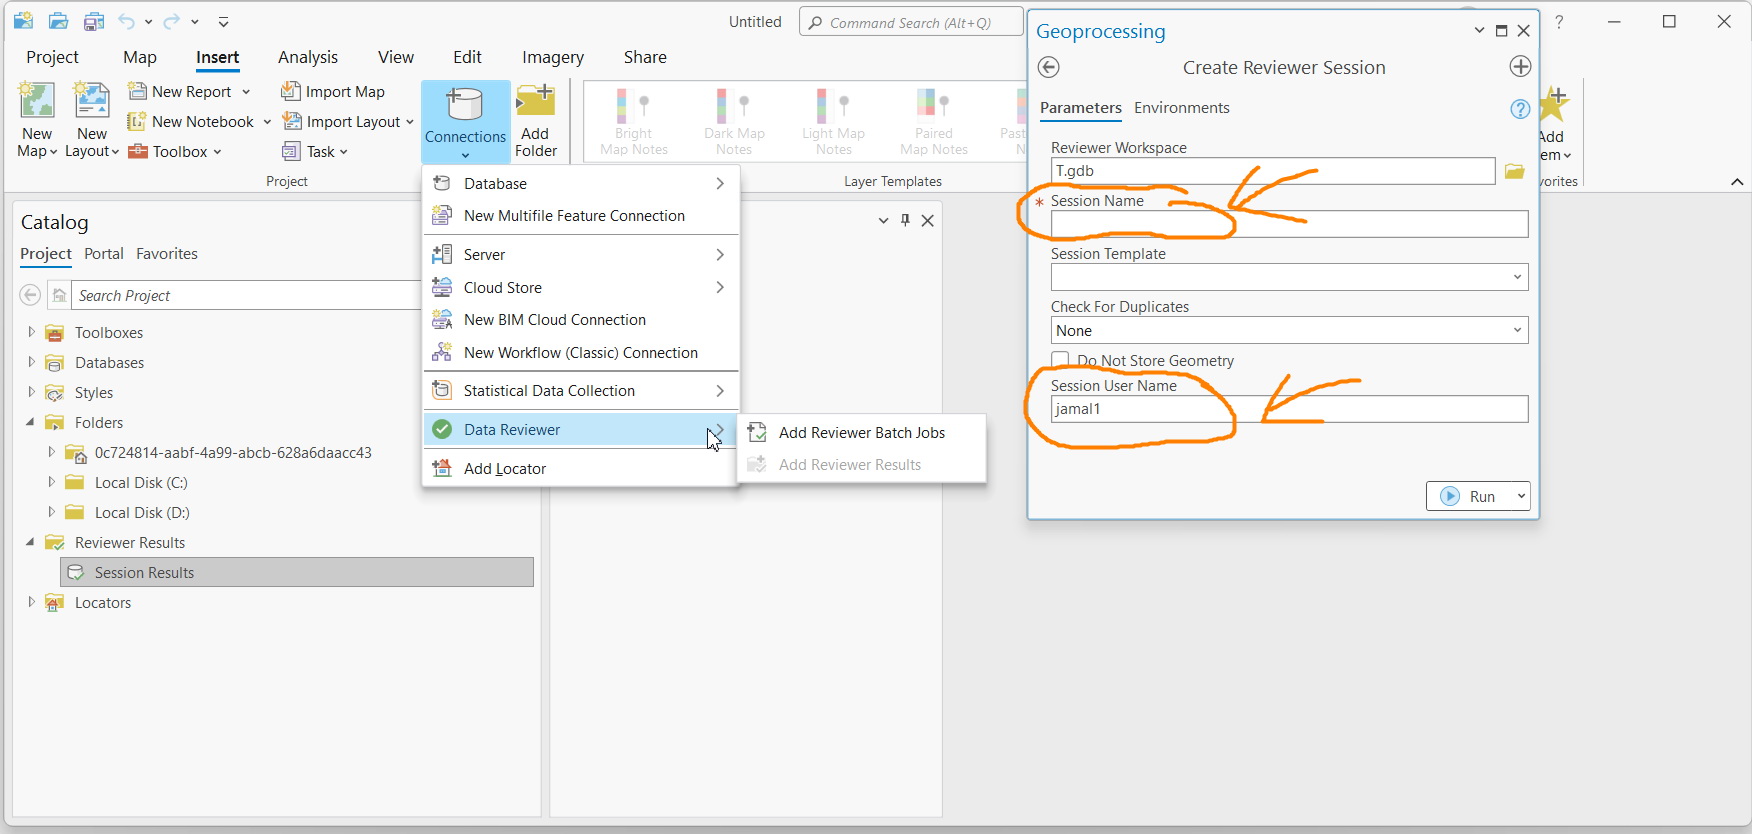Image resolution: width=1752 pixels, height=834 pixels.
Task: Click the New Map icon
Action: [37, 102]
